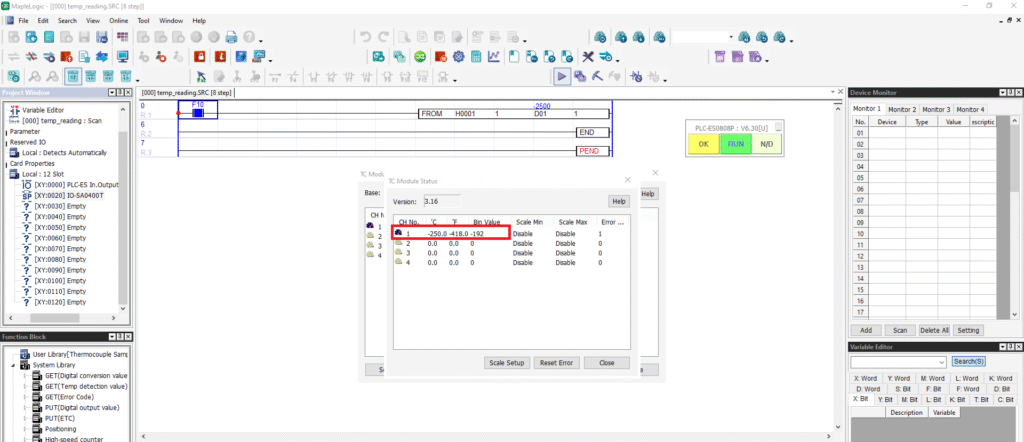Click the FROM H0001 instruction block
The height and width of the screenshot is (442, 1024).
click(514, 114)
